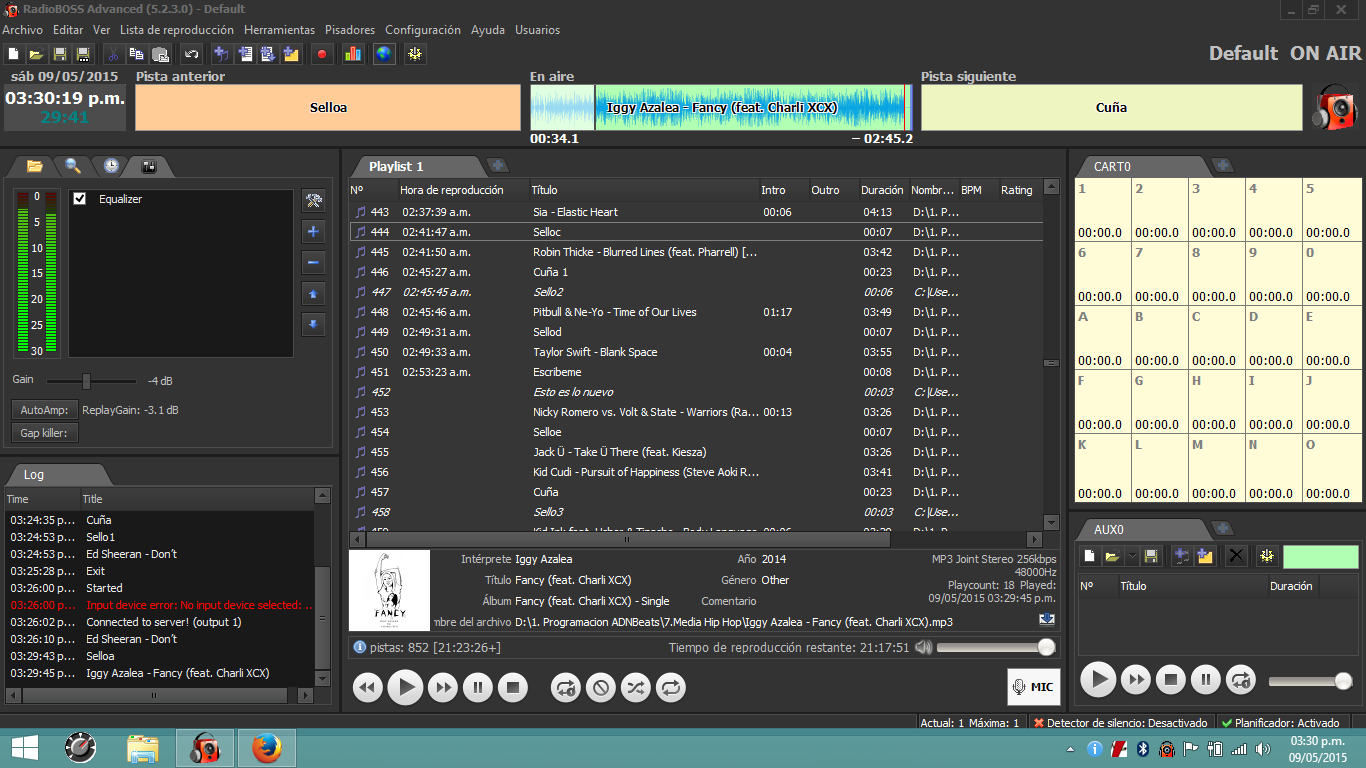Click the cut (scissors) icon in the main toolbar

coord(113,54)
